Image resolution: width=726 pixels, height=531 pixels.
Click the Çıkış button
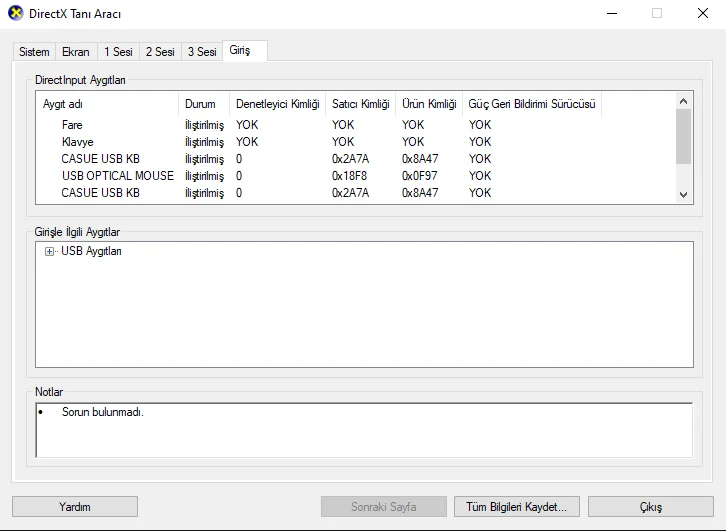pos(651,506)
